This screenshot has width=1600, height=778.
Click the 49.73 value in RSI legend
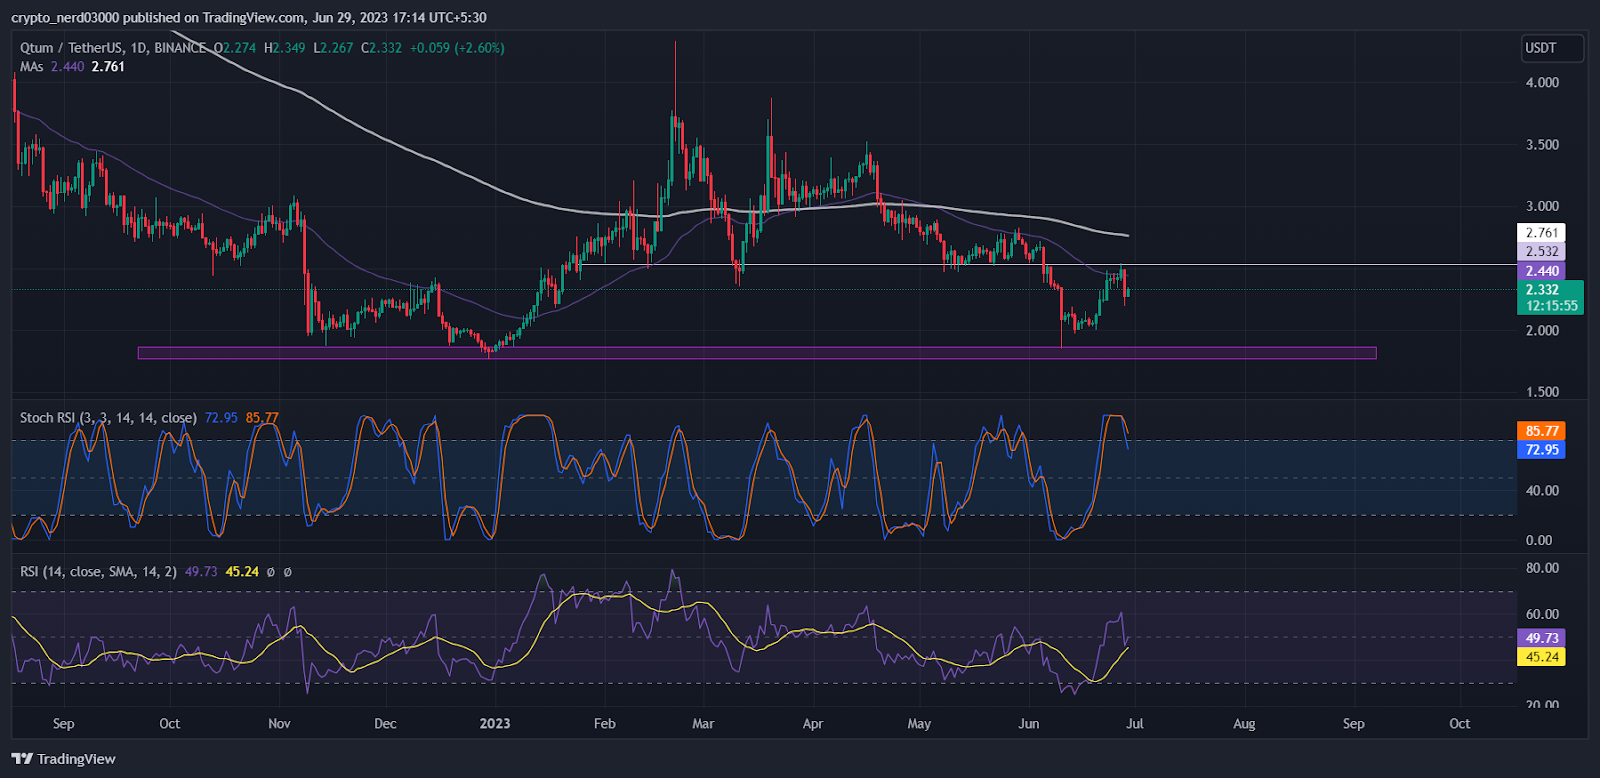(x=201, y=572)
